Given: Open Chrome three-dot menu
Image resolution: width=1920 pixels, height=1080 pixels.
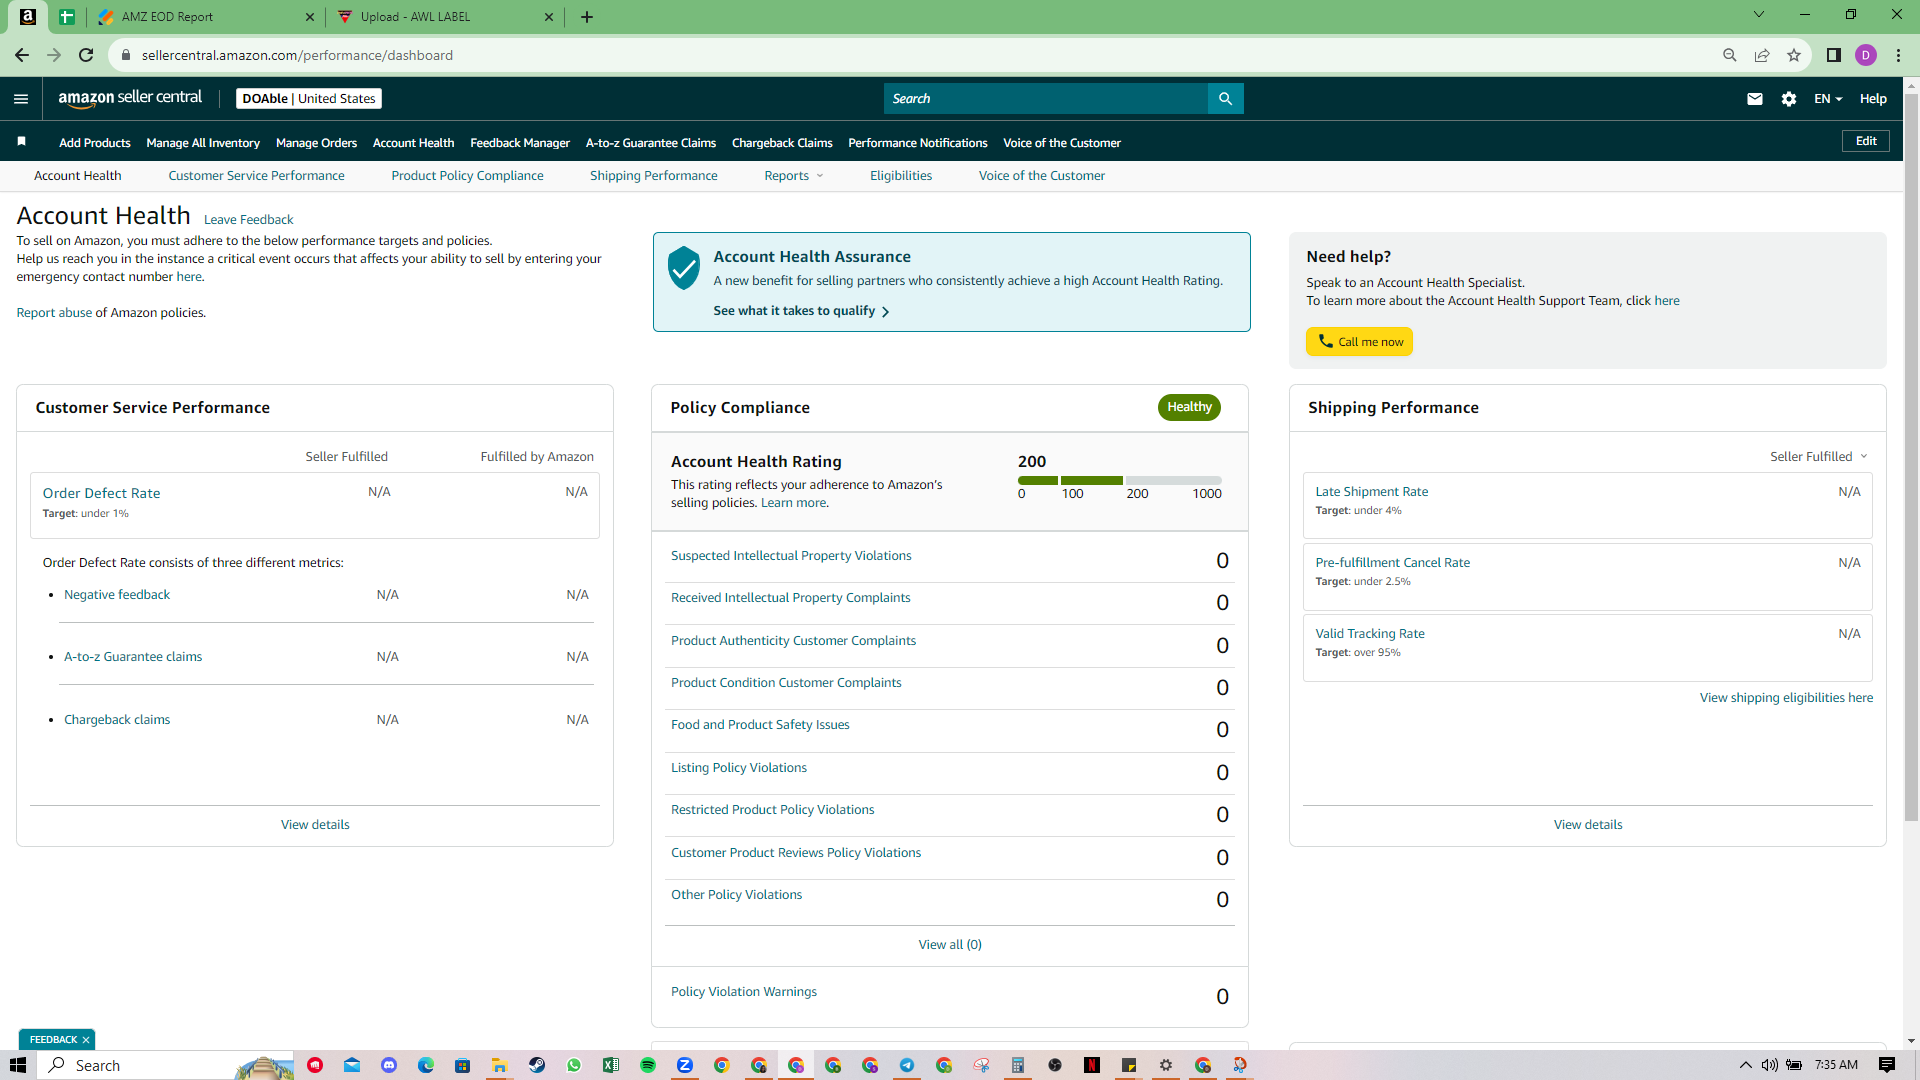Looking at the screenshot, I should (1898, 55).
